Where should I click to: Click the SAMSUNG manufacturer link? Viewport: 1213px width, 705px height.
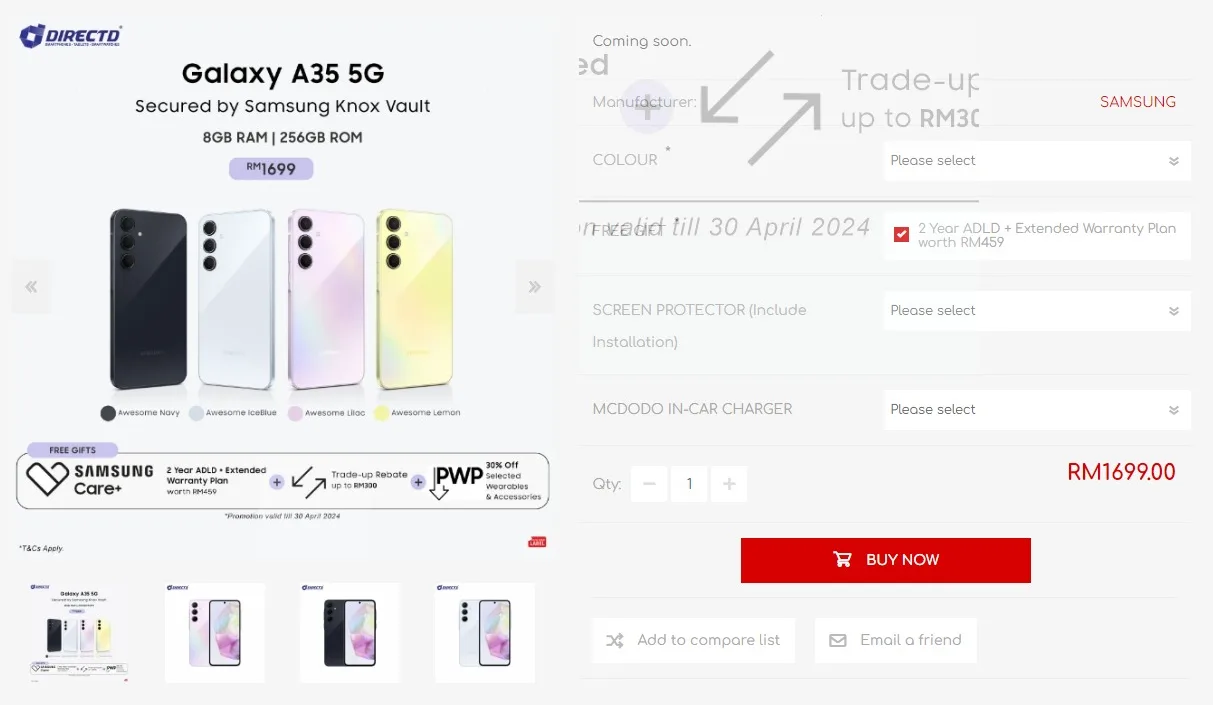pos(1138,102)
